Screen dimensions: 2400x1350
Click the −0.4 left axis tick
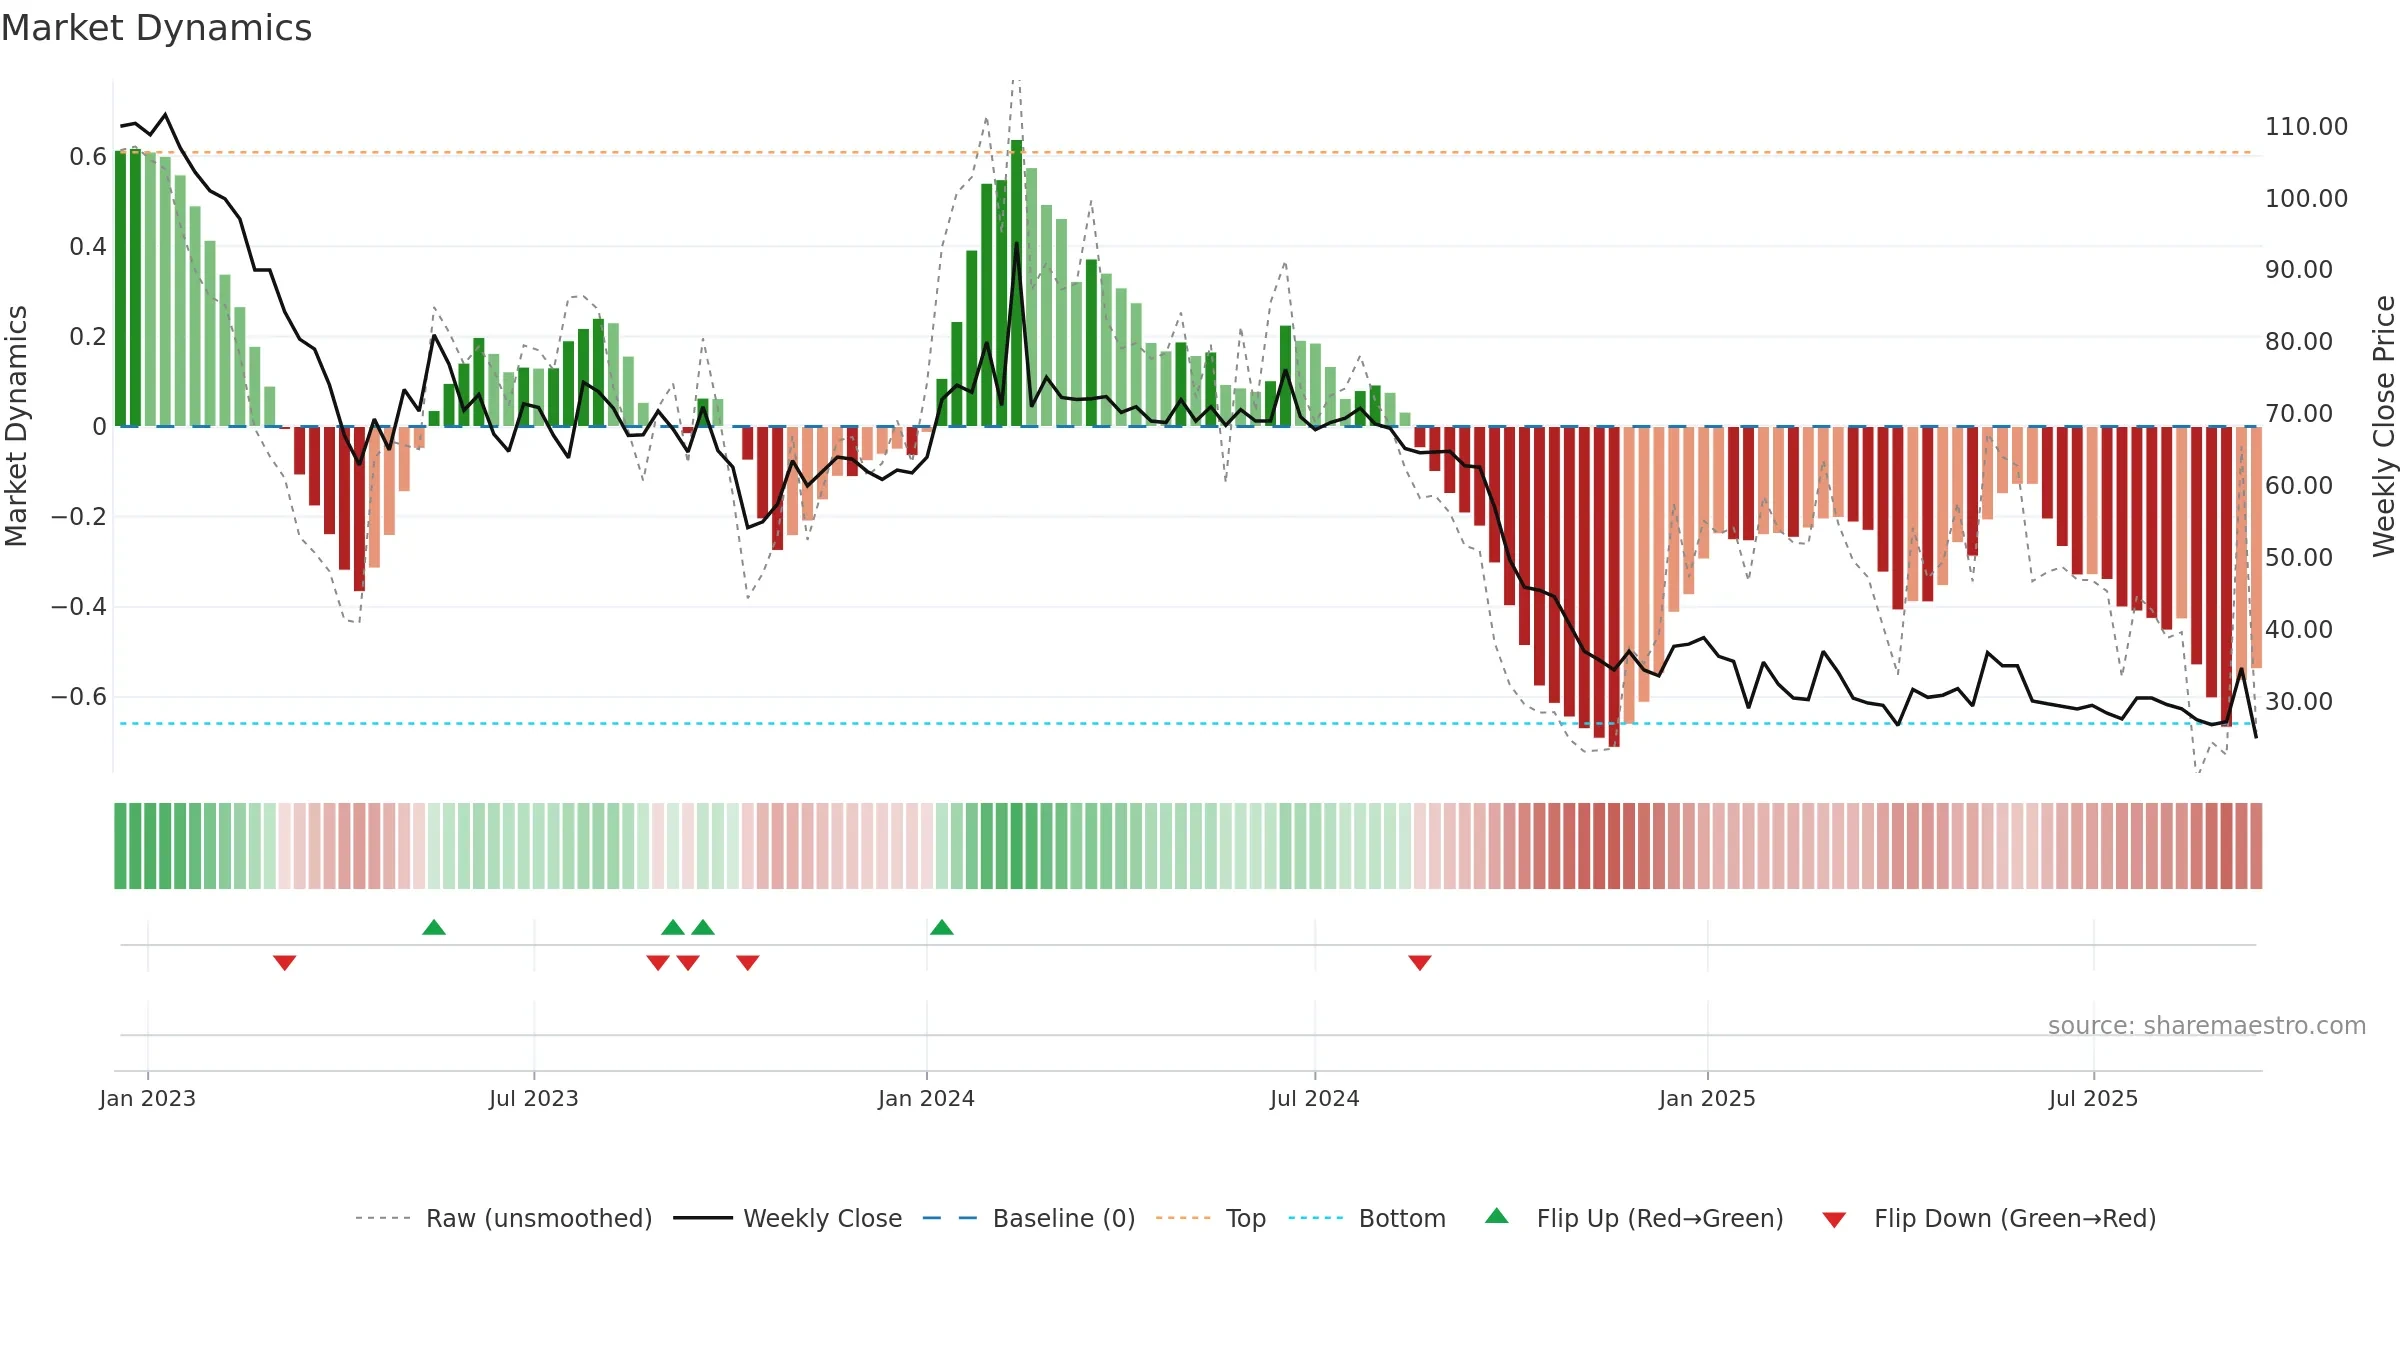tap(79, 607)
